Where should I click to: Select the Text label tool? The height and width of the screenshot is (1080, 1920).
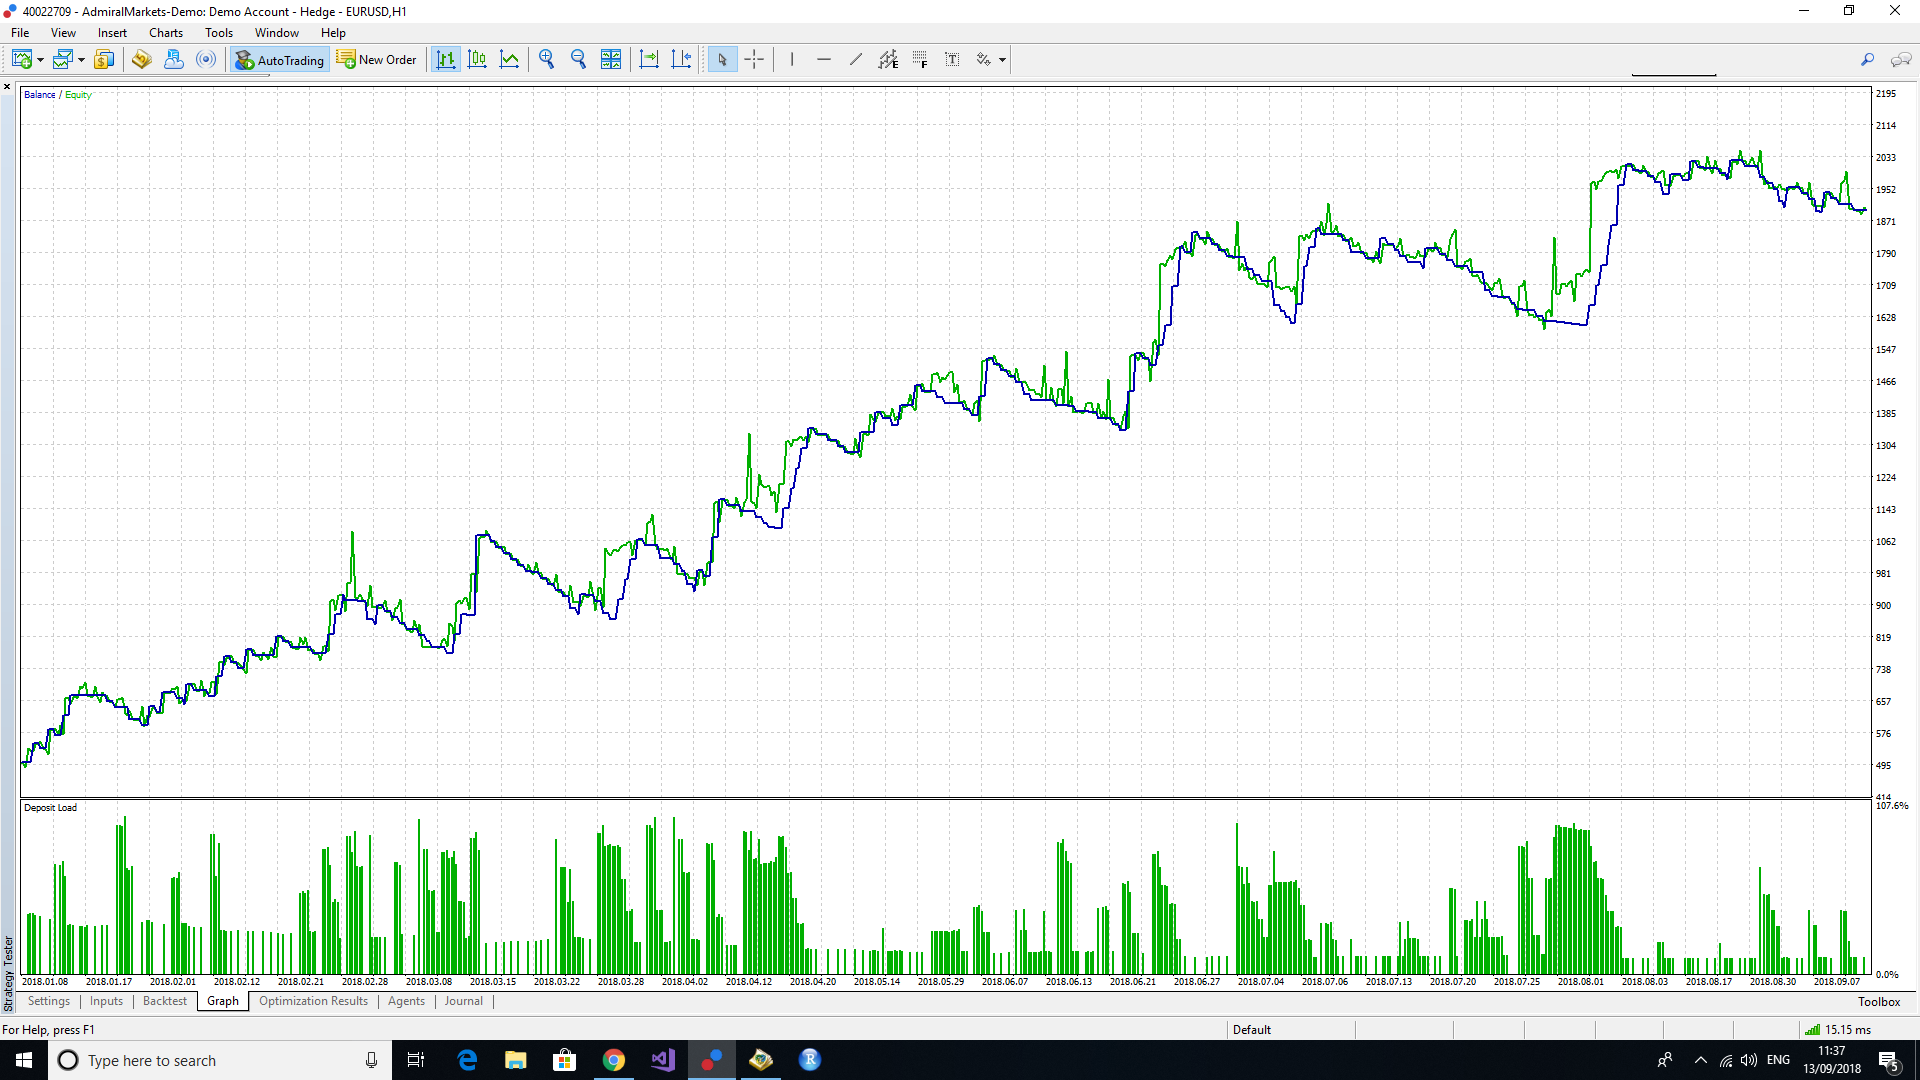coord(952,59)
